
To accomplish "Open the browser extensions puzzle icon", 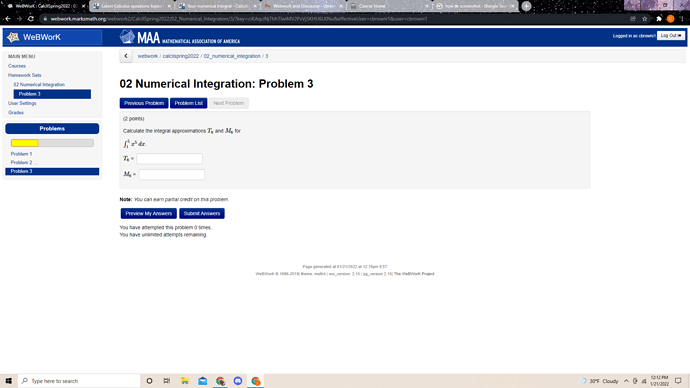I will pyautogui.click(x=659, y=18).
